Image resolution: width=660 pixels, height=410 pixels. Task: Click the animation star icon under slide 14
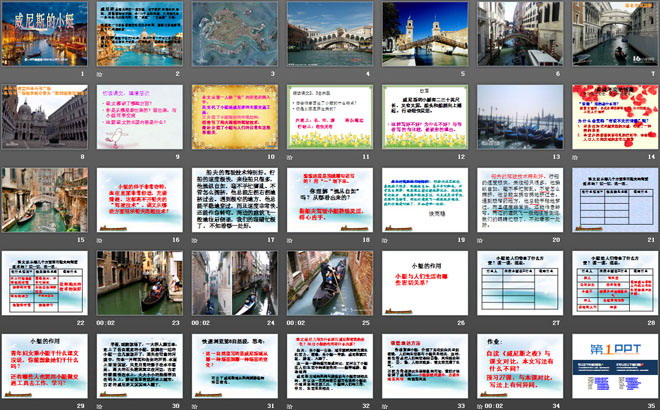click(575, 157)
